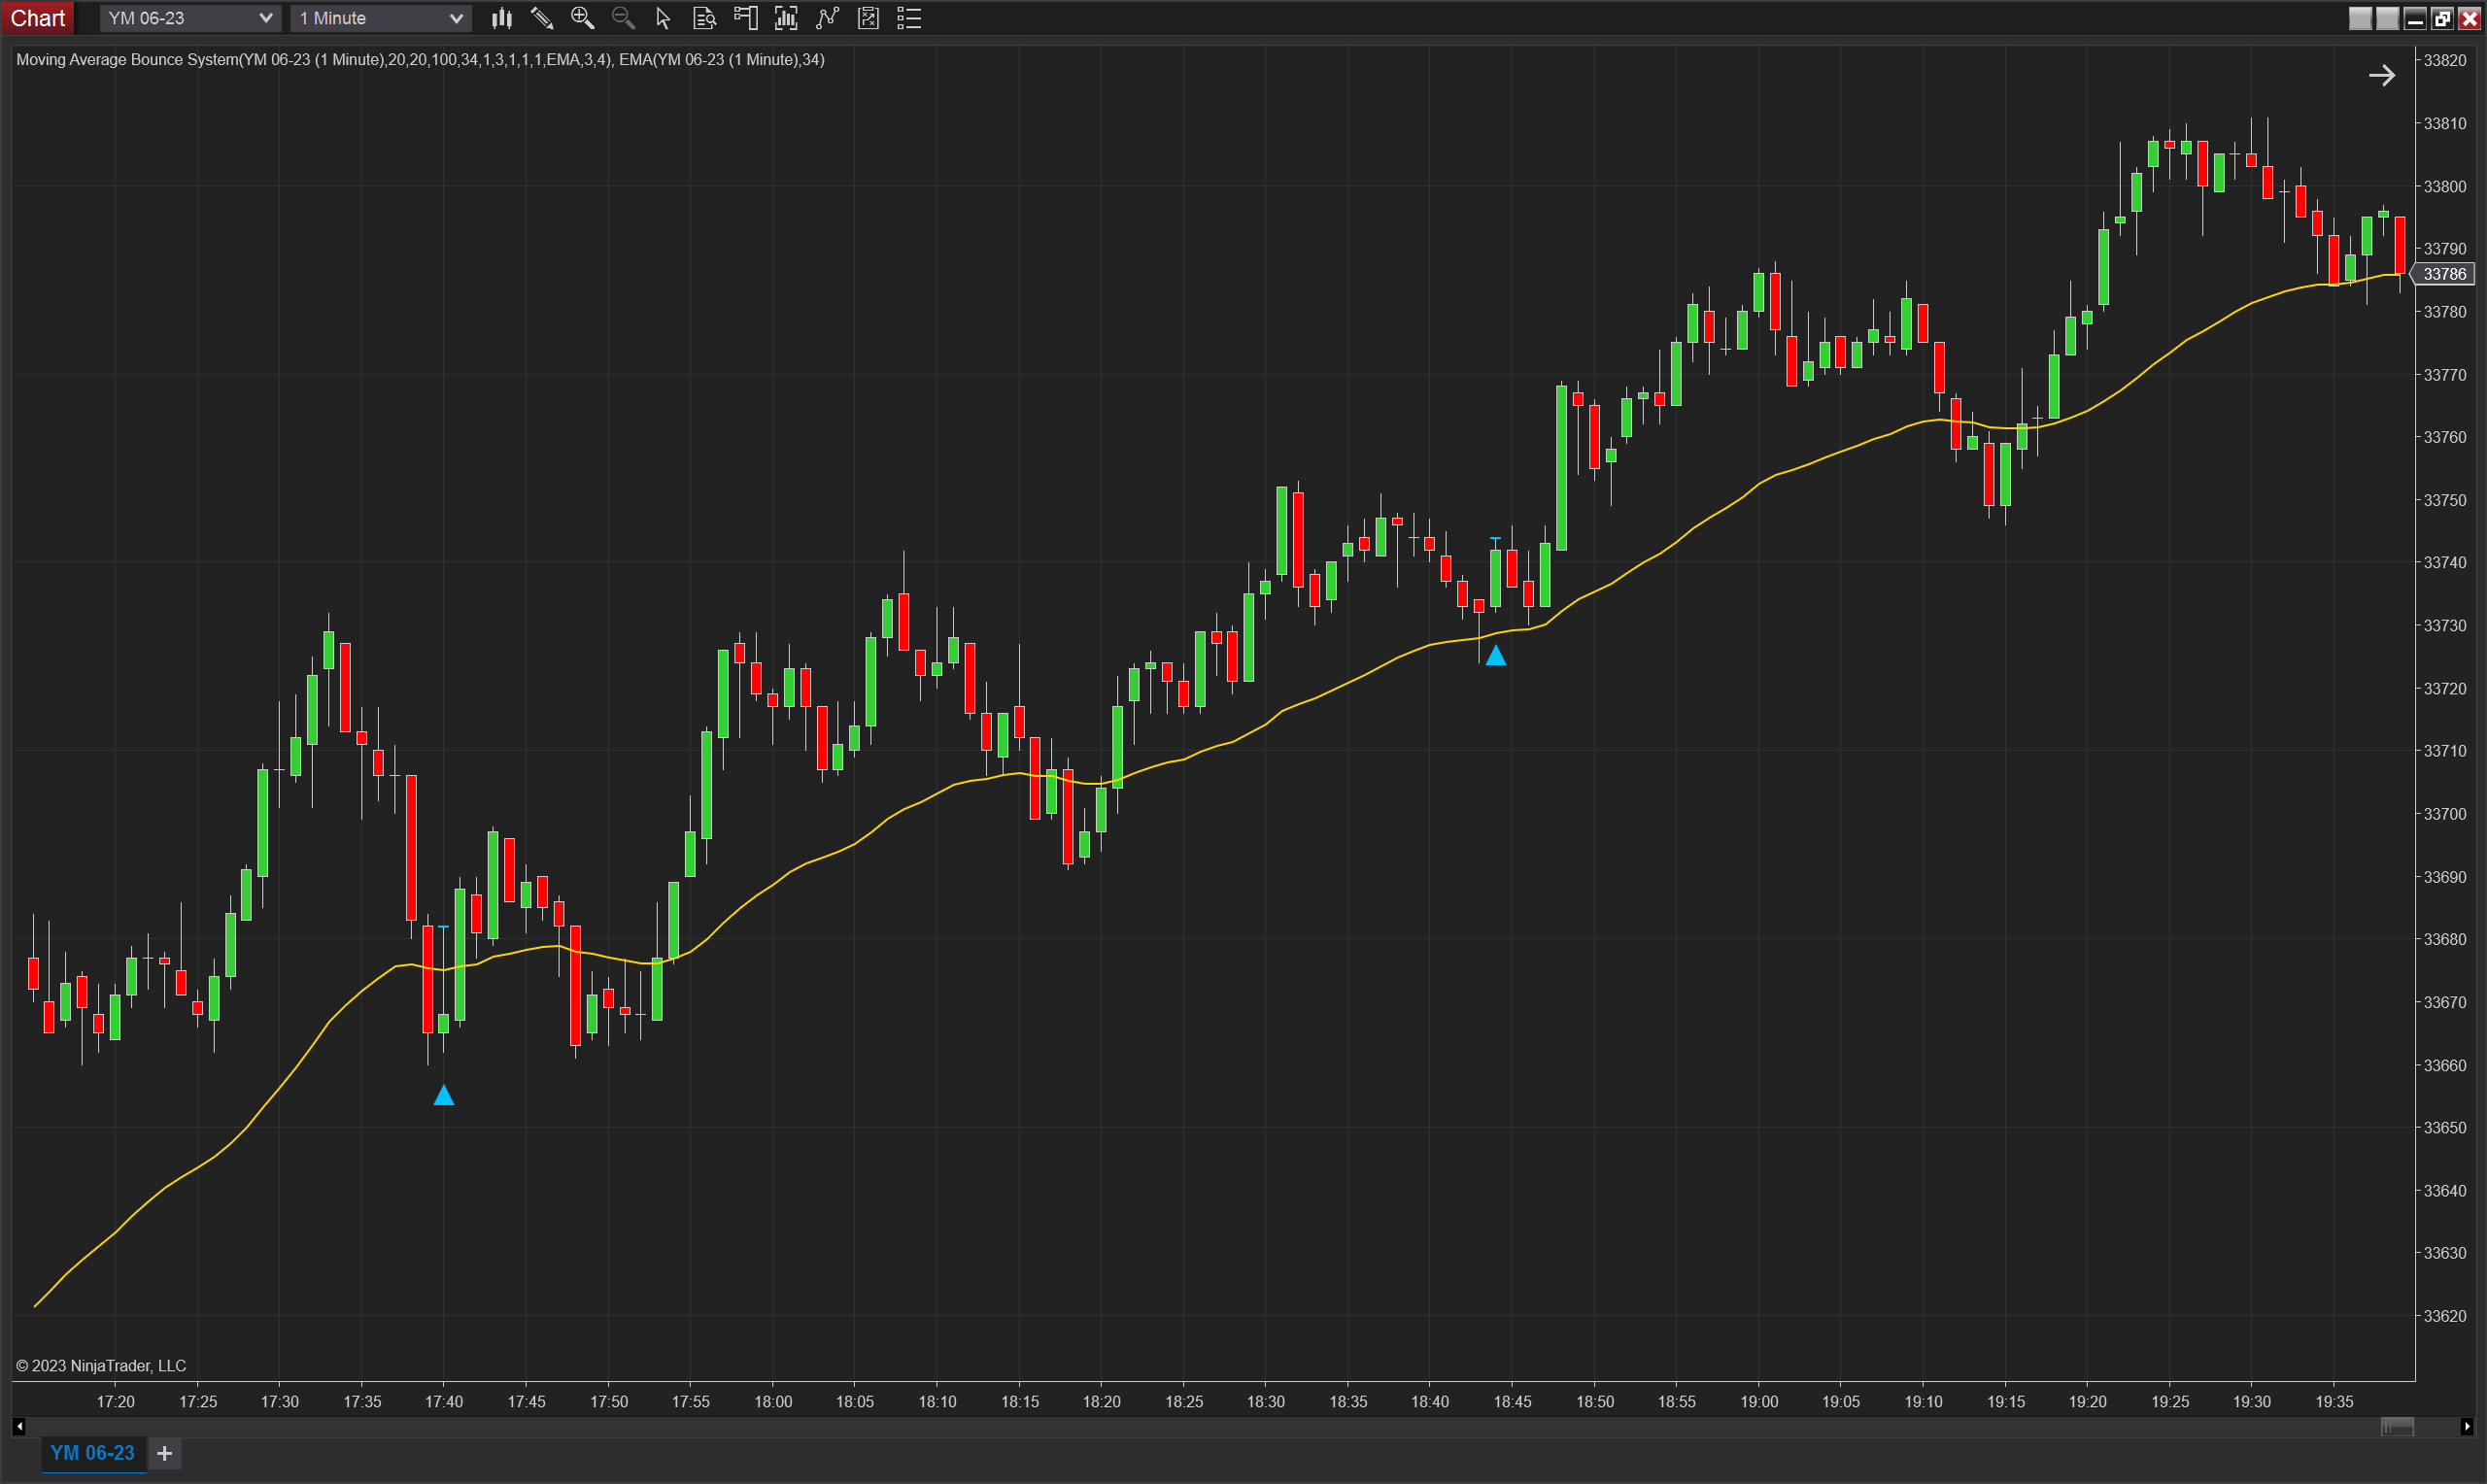Minimize the chart window
Image resolution: width=2487 pixels, height=1484 pixels.
click(2415, 18)
